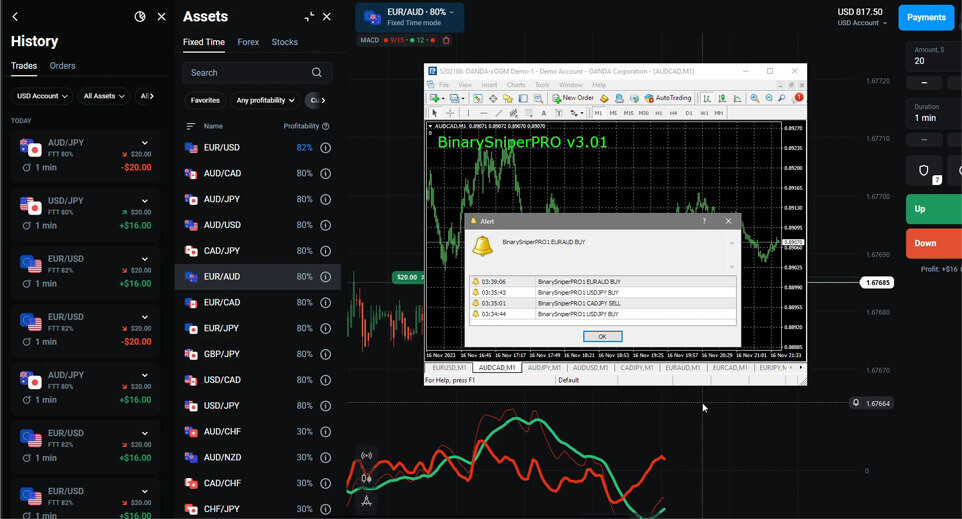Click the Amount input showing 20
This screenshot has width=962, height=519.
tap(934, 56)
